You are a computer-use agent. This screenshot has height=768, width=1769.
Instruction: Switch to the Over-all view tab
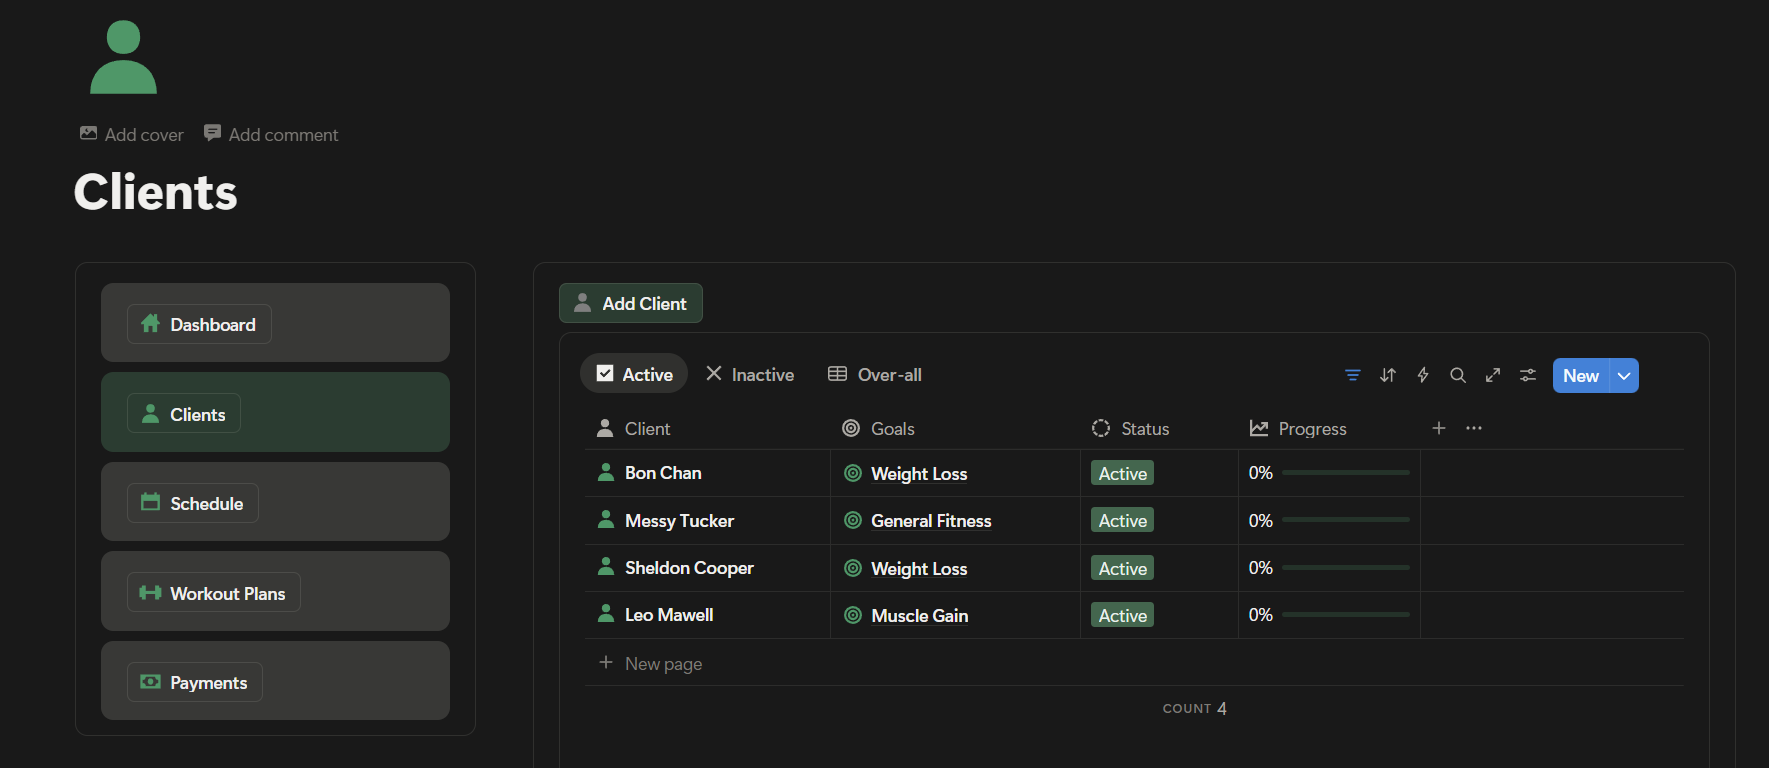pyautogui.click(x=875, y=374)
